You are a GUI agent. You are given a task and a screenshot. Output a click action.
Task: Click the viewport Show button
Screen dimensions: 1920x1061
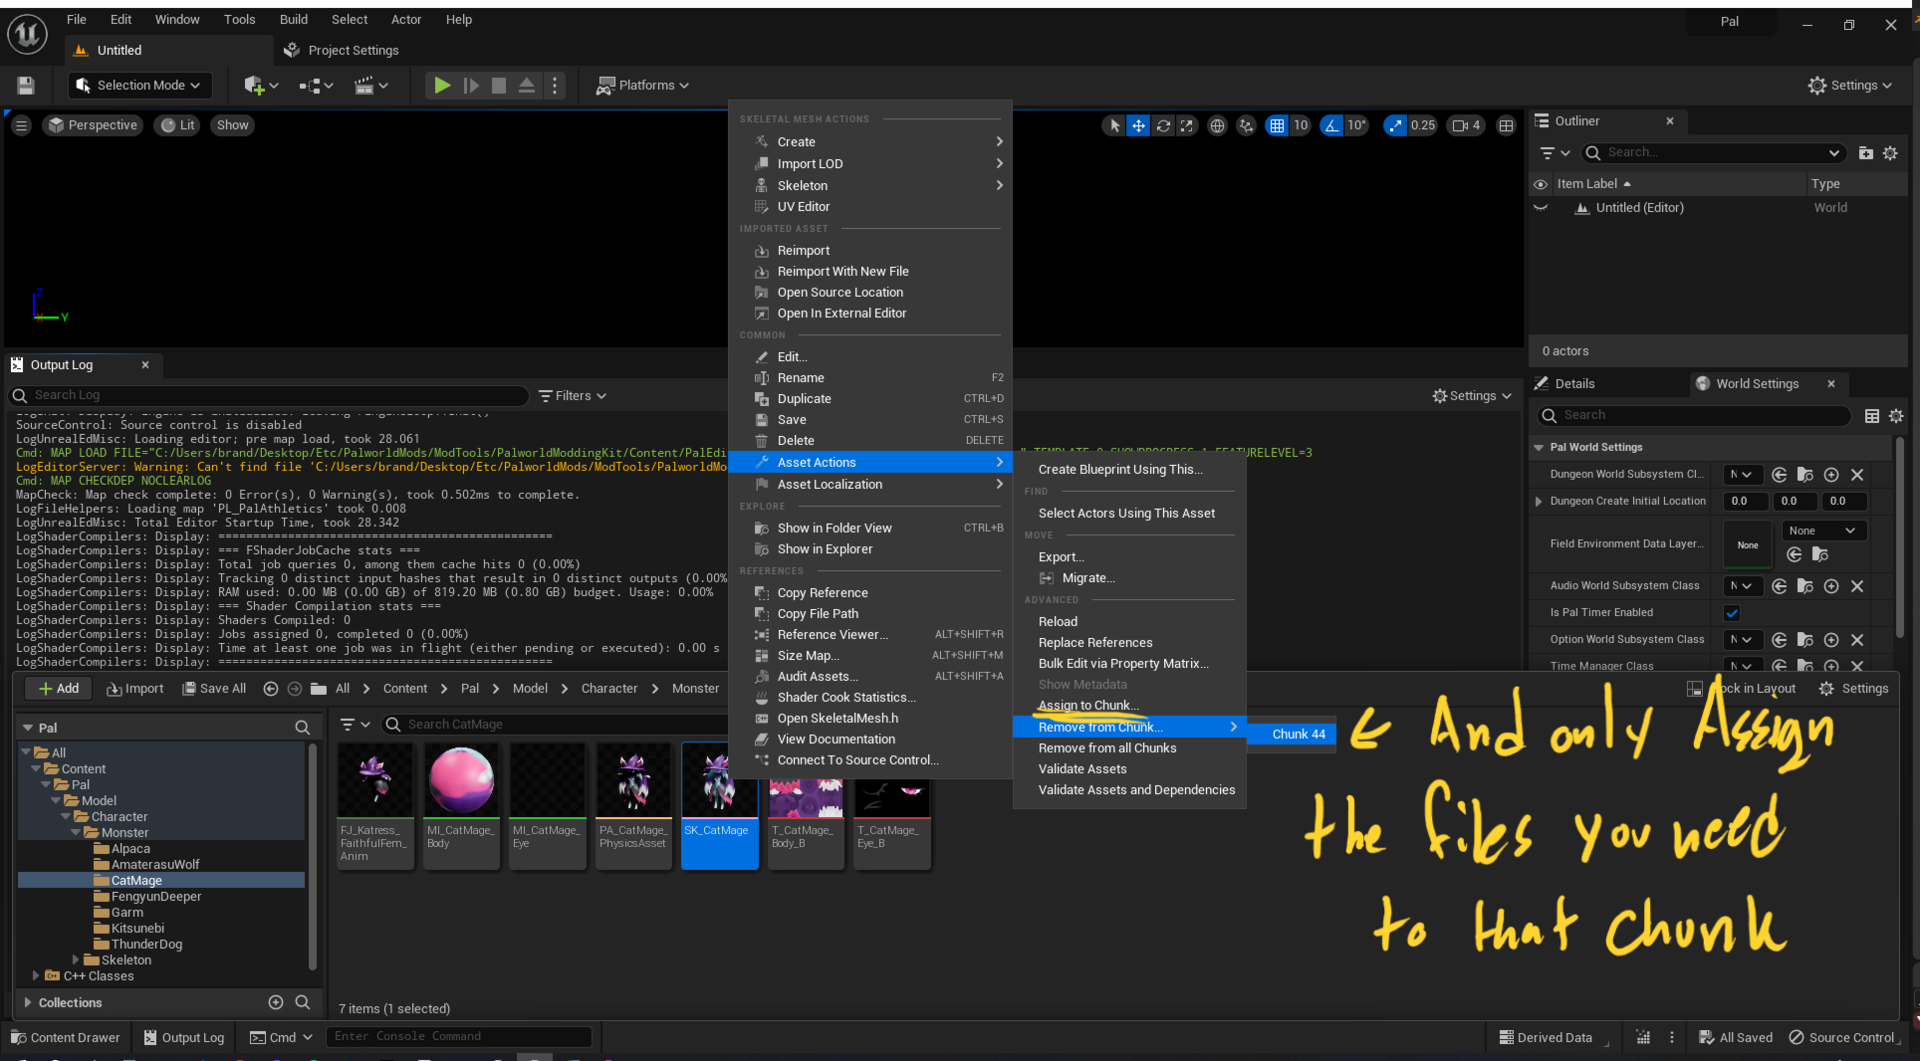(x=232, y=125)
